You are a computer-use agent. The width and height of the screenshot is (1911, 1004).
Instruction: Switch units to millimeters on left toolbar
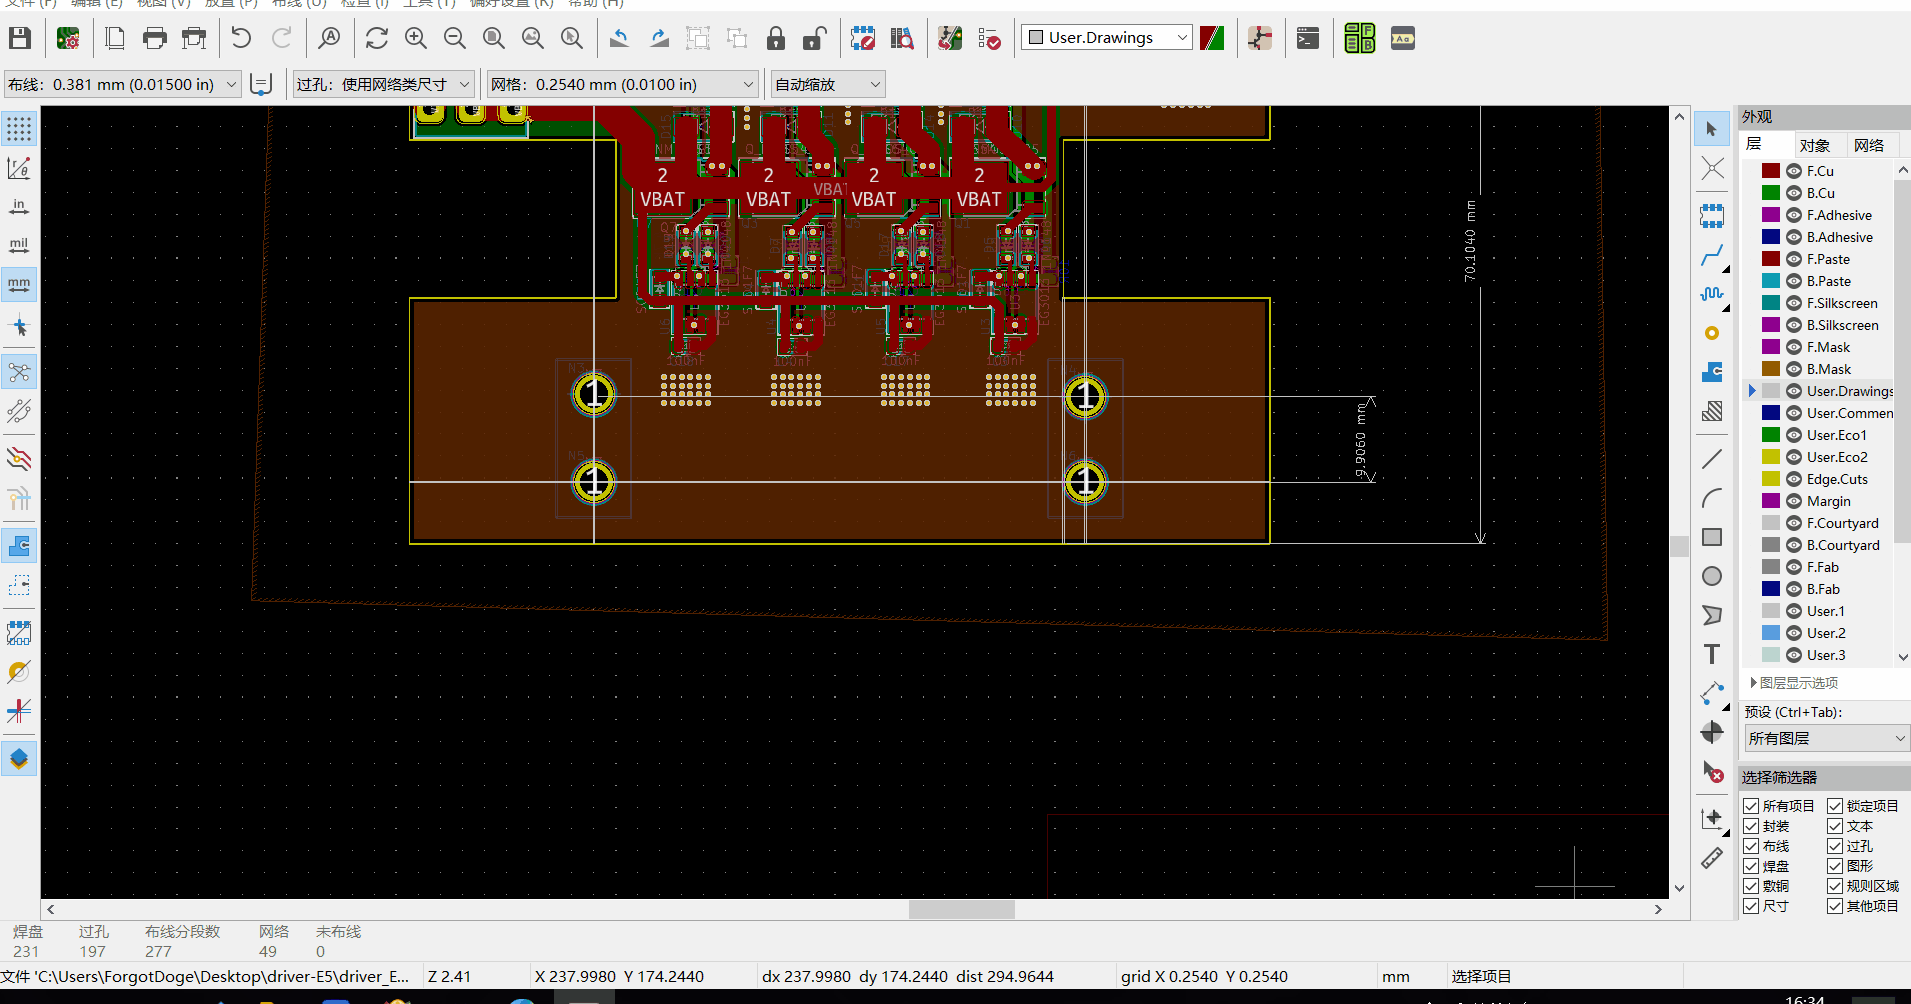click(x=19, y=283)
